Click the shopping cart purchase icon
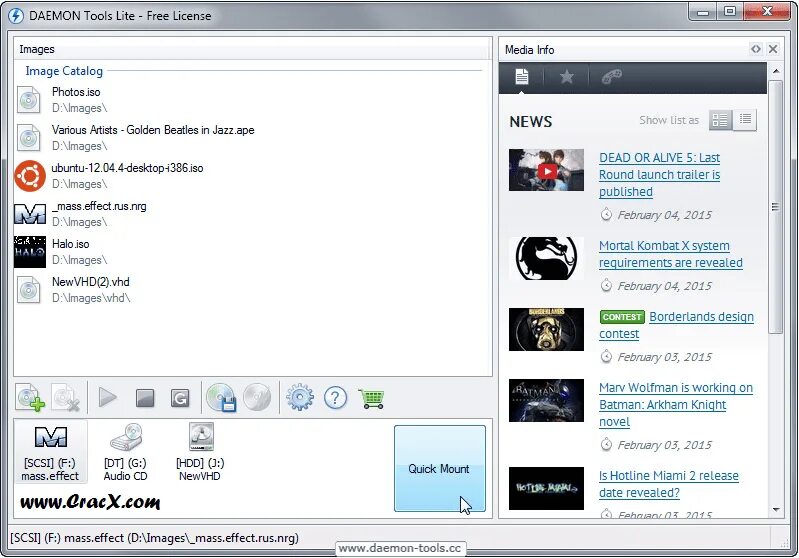 [371, 398]
